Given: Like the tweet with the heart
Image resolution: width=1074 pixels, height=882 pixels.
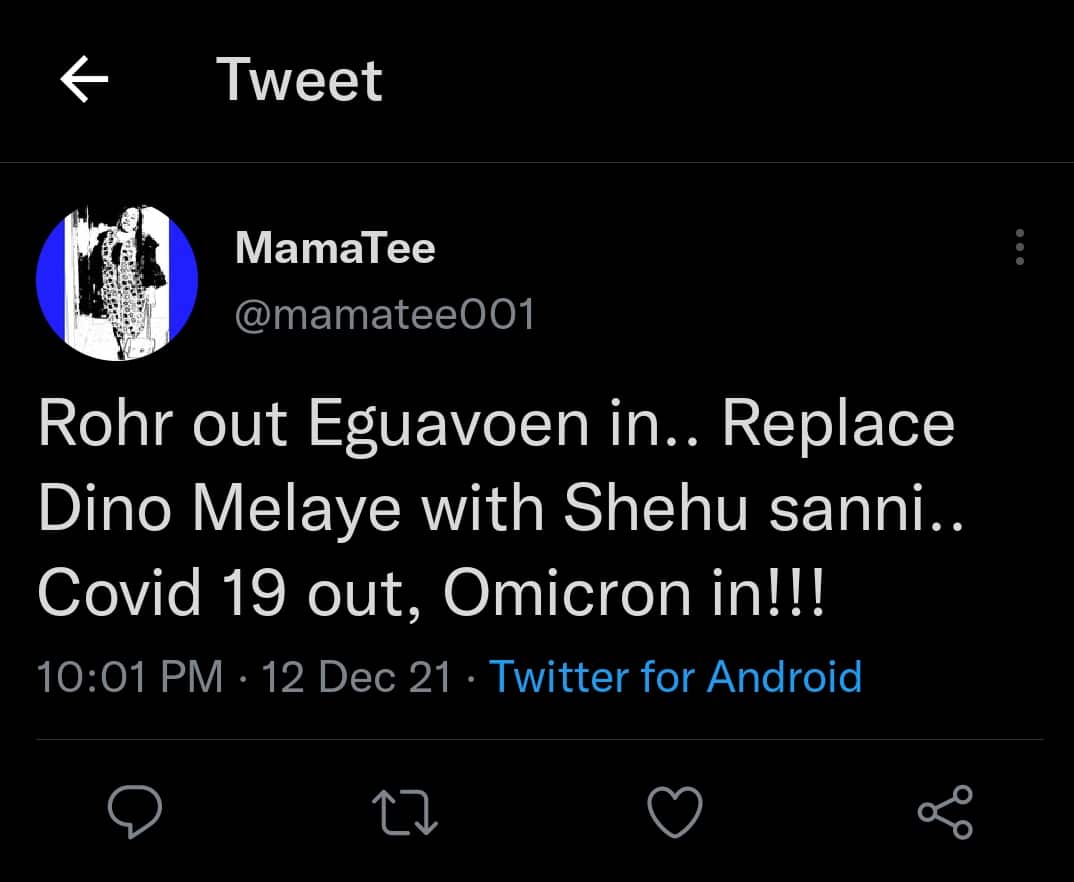Looking at the screenshot, I should [675, 811].
